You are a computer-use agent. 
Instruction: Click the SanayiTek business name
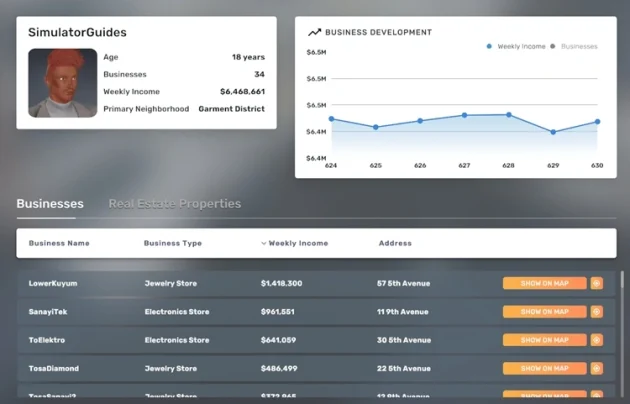pos(48,312)
